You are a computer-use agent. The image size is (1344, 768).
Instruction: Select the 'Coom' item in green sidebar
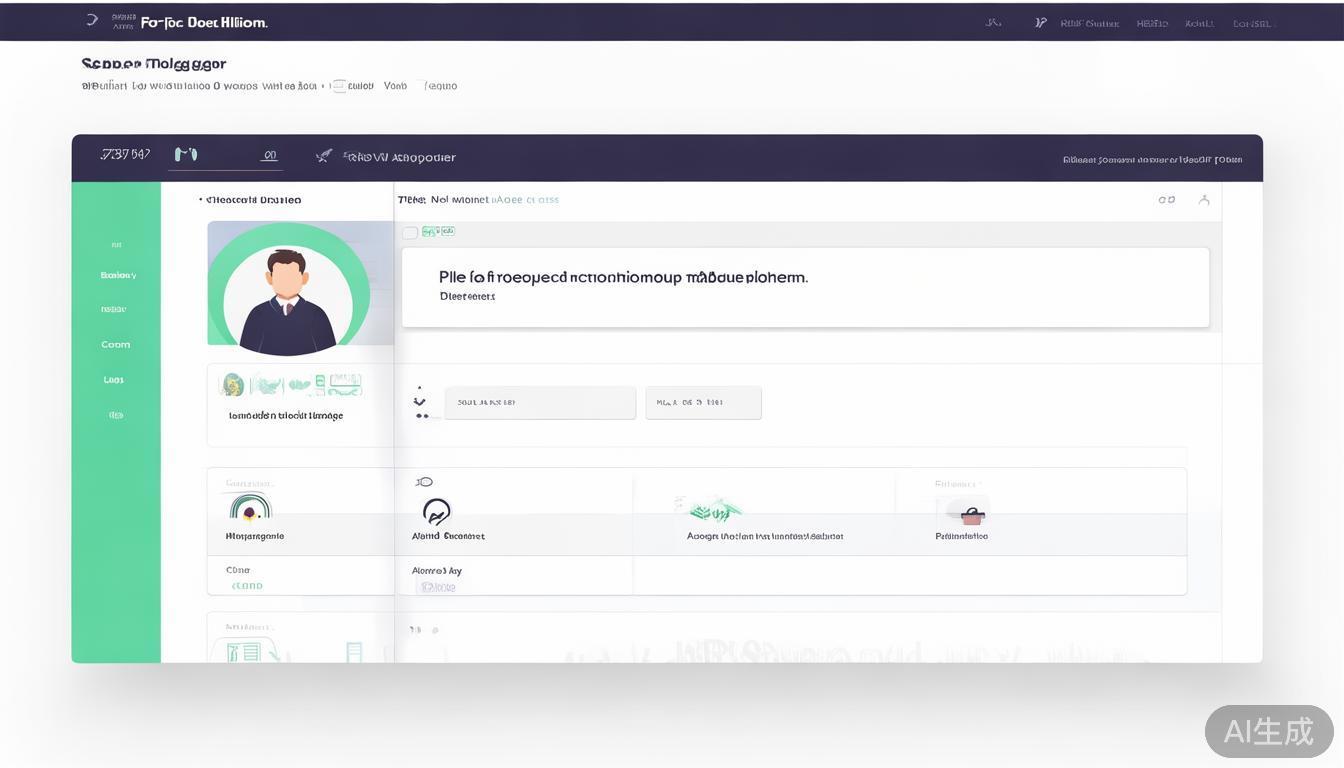pyautogui.click(x=116, y=345)
